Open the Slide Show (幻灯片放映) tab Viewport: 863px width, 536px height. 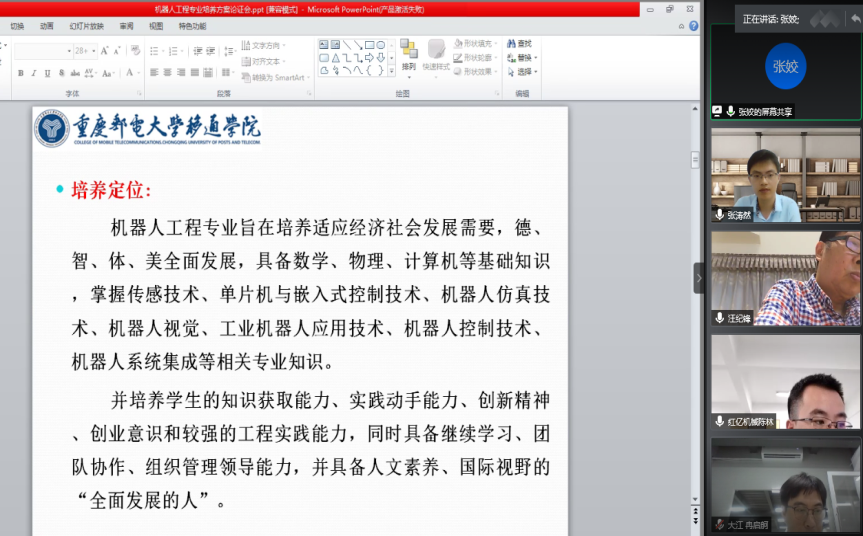[86, 26]
